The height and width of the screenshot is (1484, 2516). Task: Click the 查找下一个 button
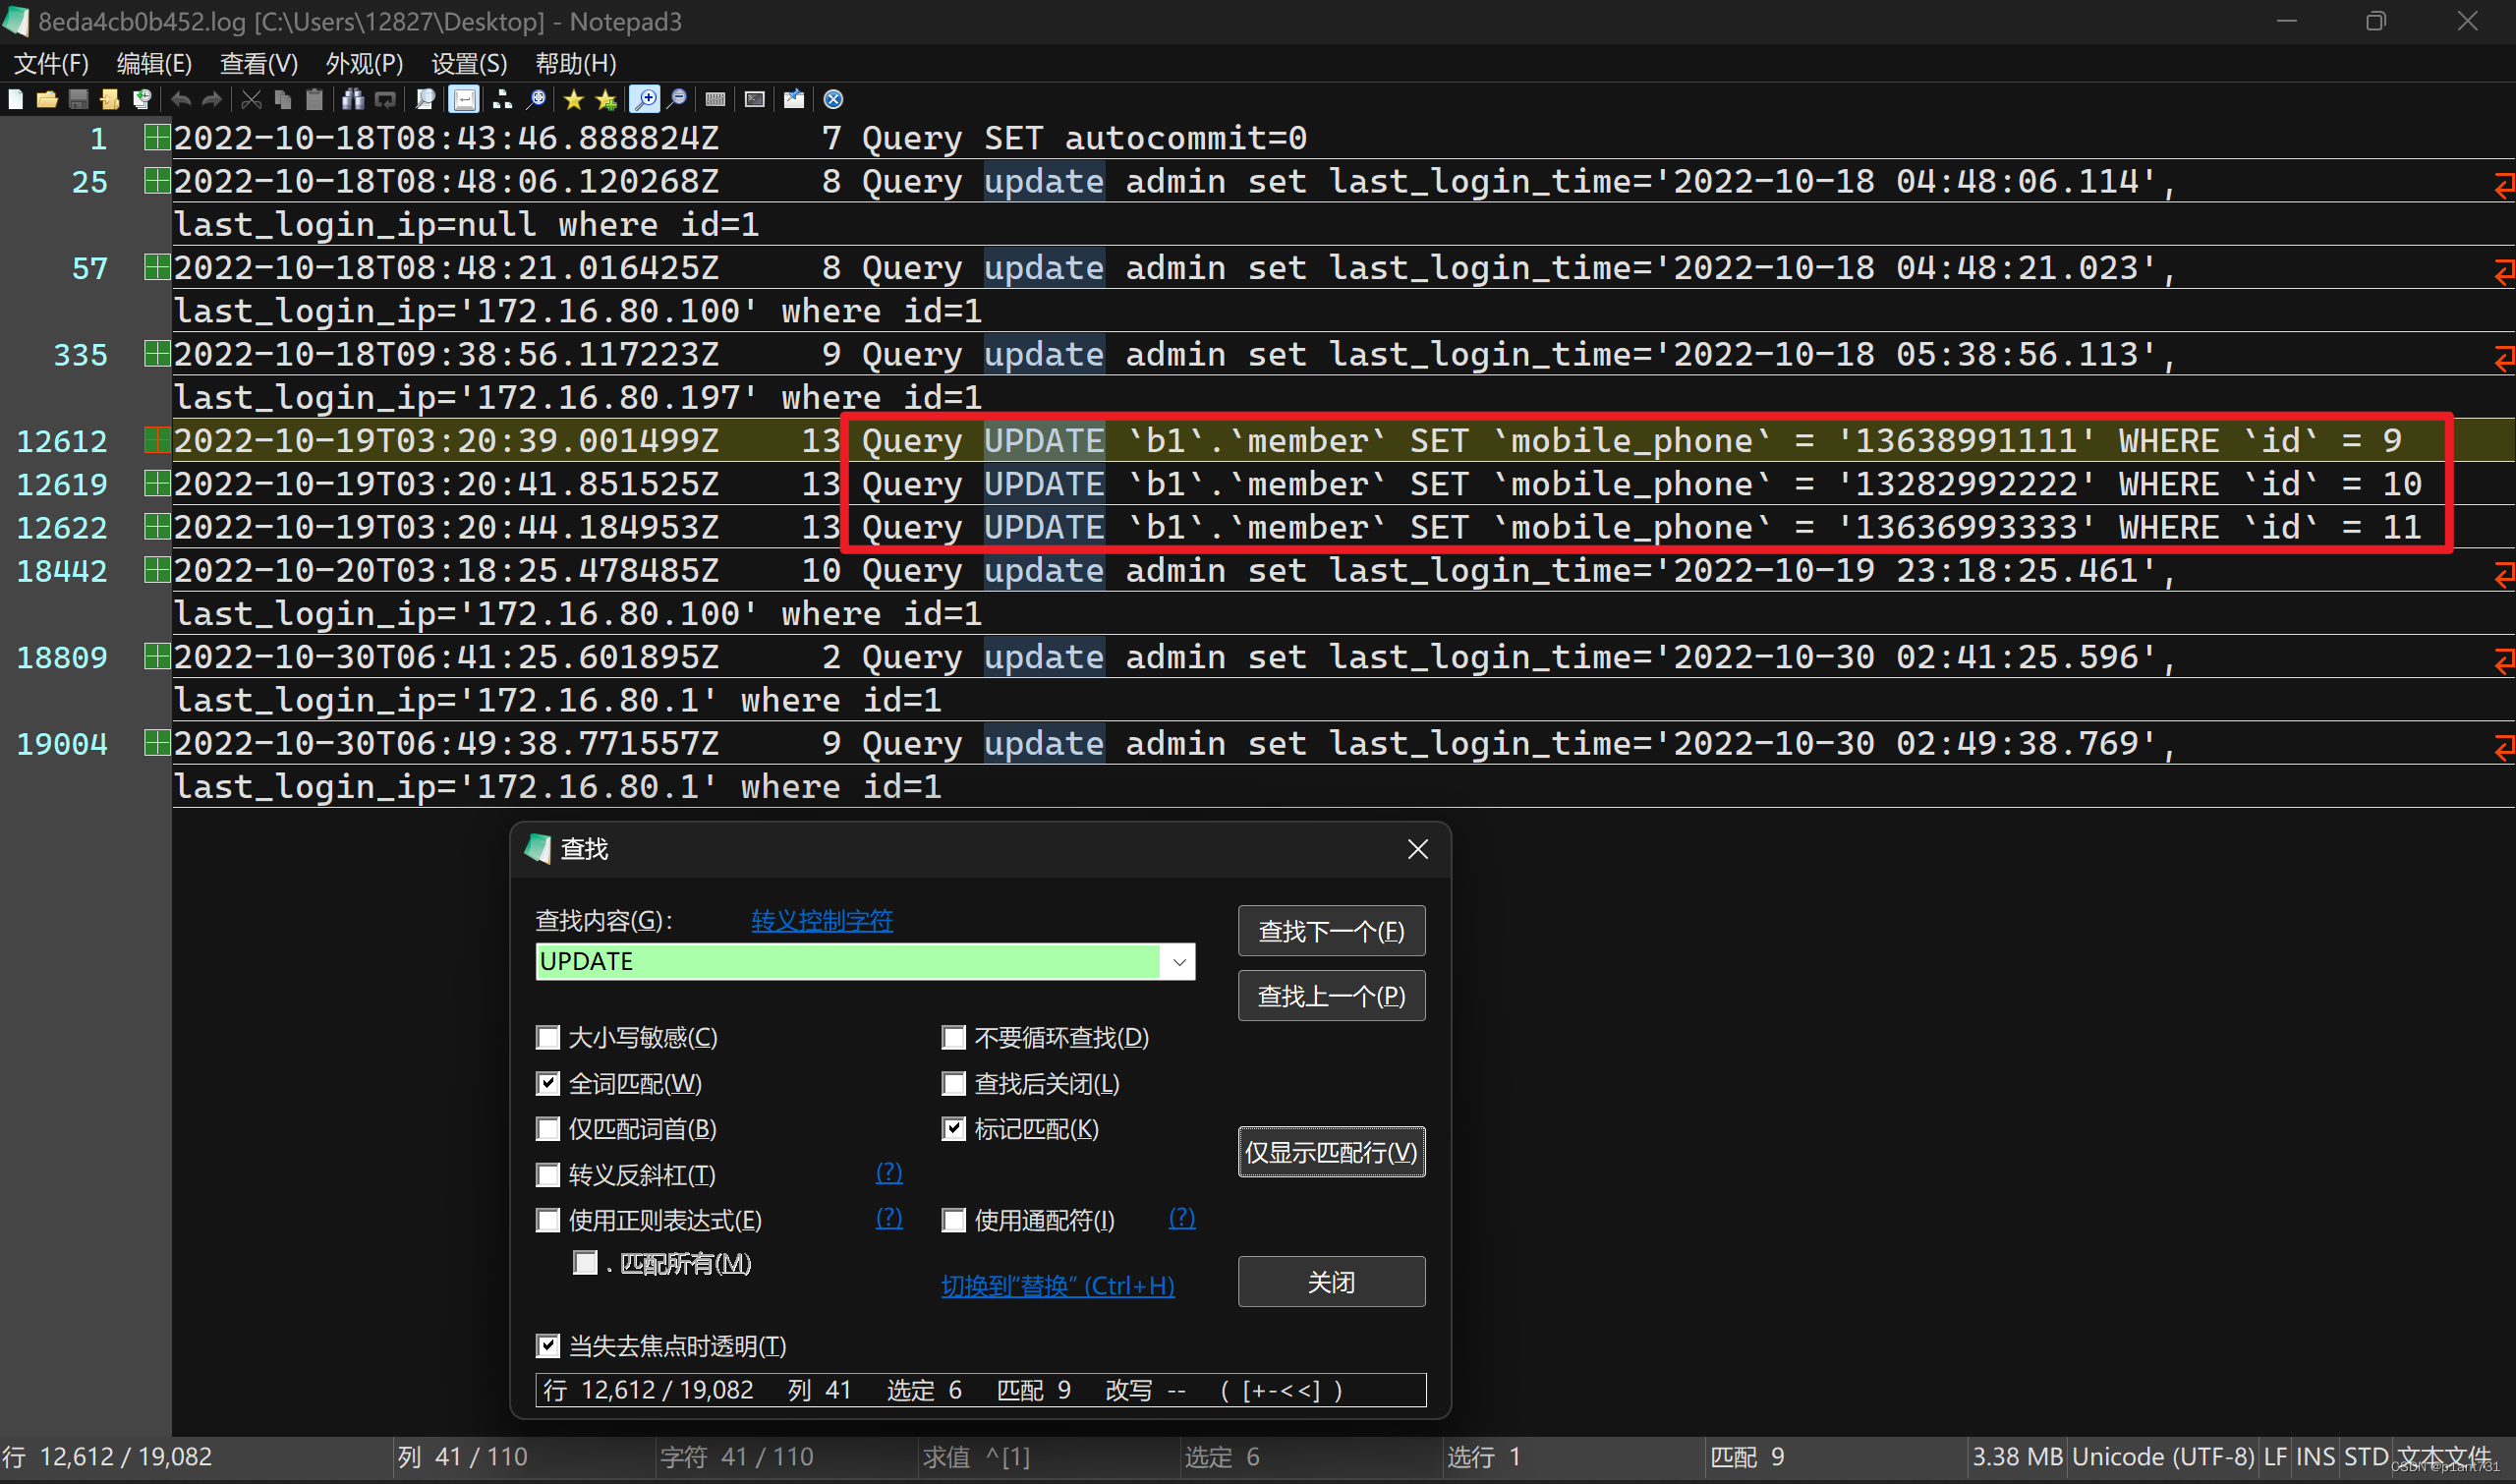(1330, 931)
